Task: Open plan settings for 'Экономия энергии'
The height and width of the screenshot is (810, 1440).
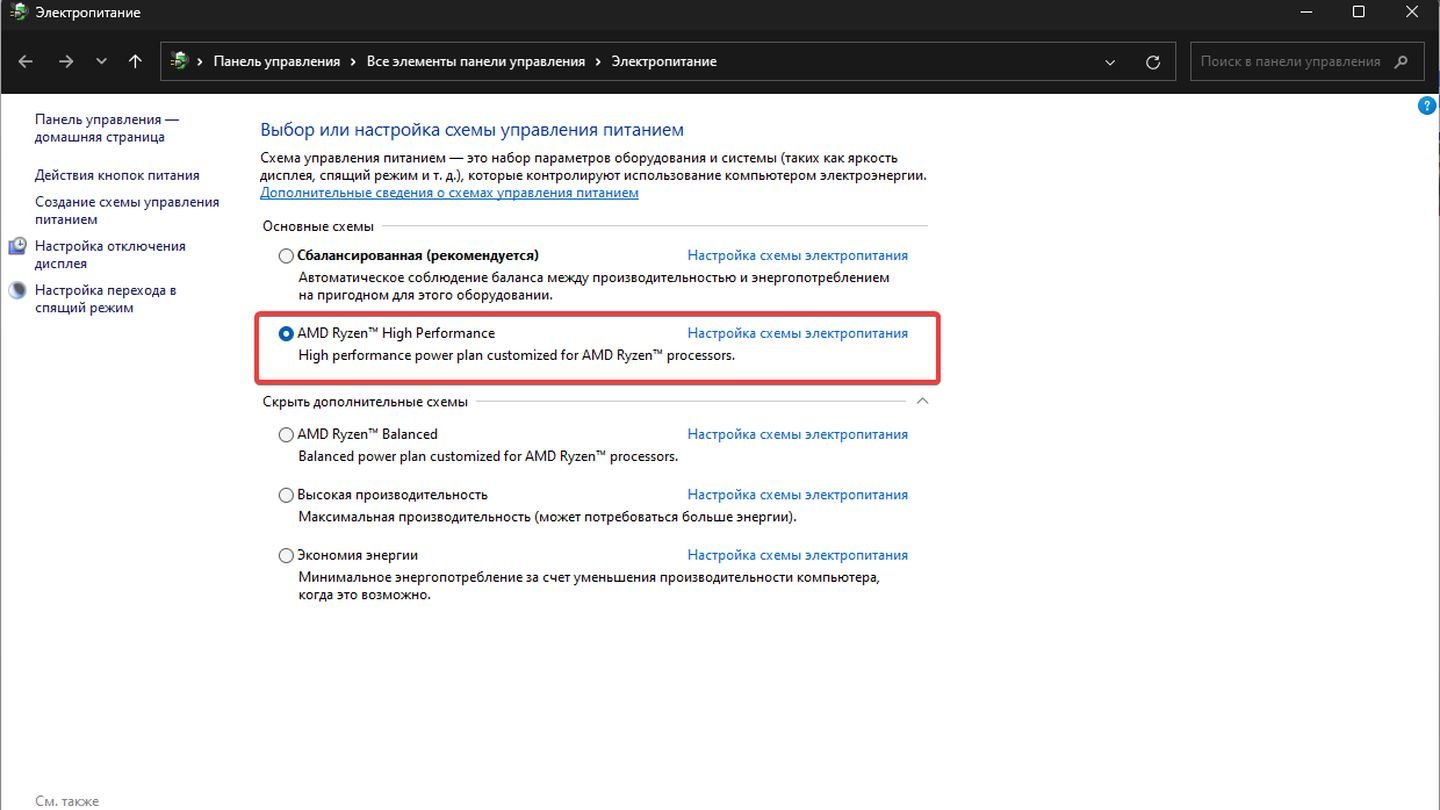Action: [x=797, y=554]
